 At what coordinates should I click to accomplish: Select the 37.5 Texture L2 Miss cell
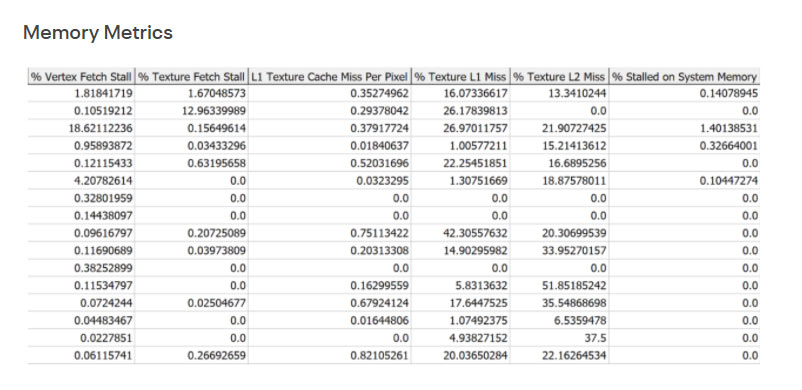pos(560,338)
